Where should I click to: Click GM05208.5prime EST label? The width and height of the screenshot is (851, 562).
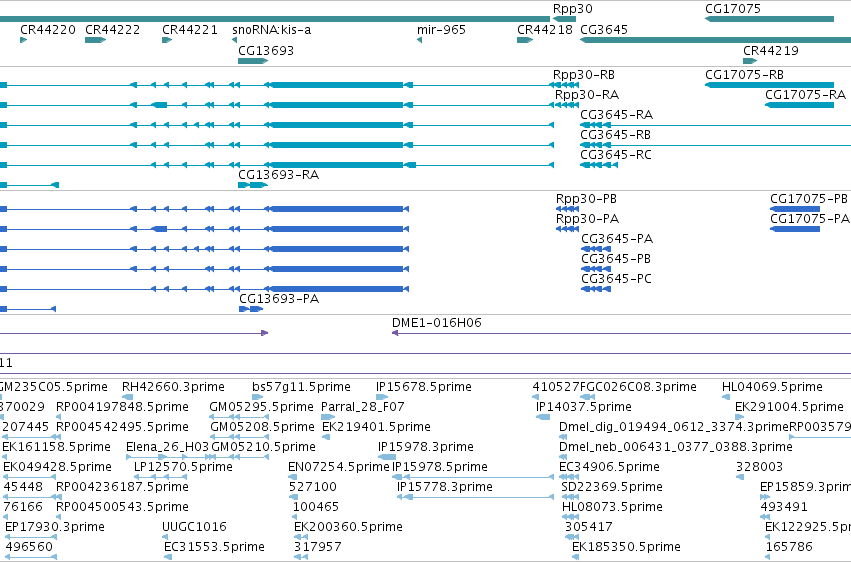(263, 427)
